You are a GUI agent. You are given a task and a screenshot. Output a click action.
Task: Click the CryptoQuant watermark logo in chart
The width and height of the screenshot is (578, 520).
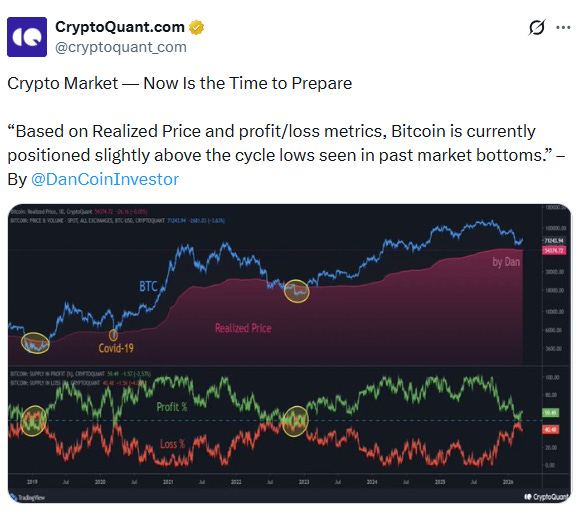pos(547,497)
